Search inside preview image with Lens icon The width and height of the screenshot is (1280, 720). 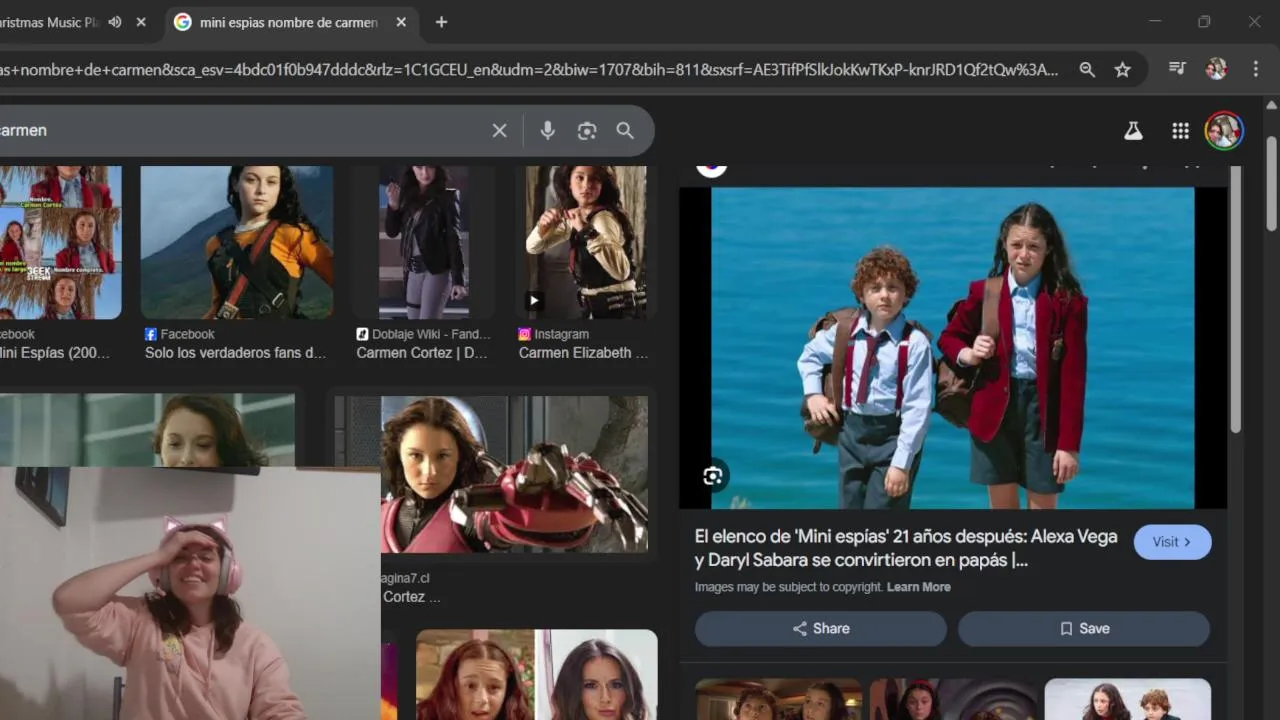712,476
